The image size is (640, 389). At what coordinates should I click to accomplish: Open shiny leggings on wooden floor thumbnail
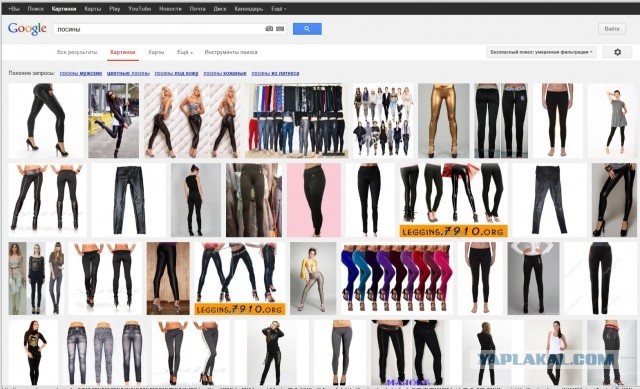(168, 278)
